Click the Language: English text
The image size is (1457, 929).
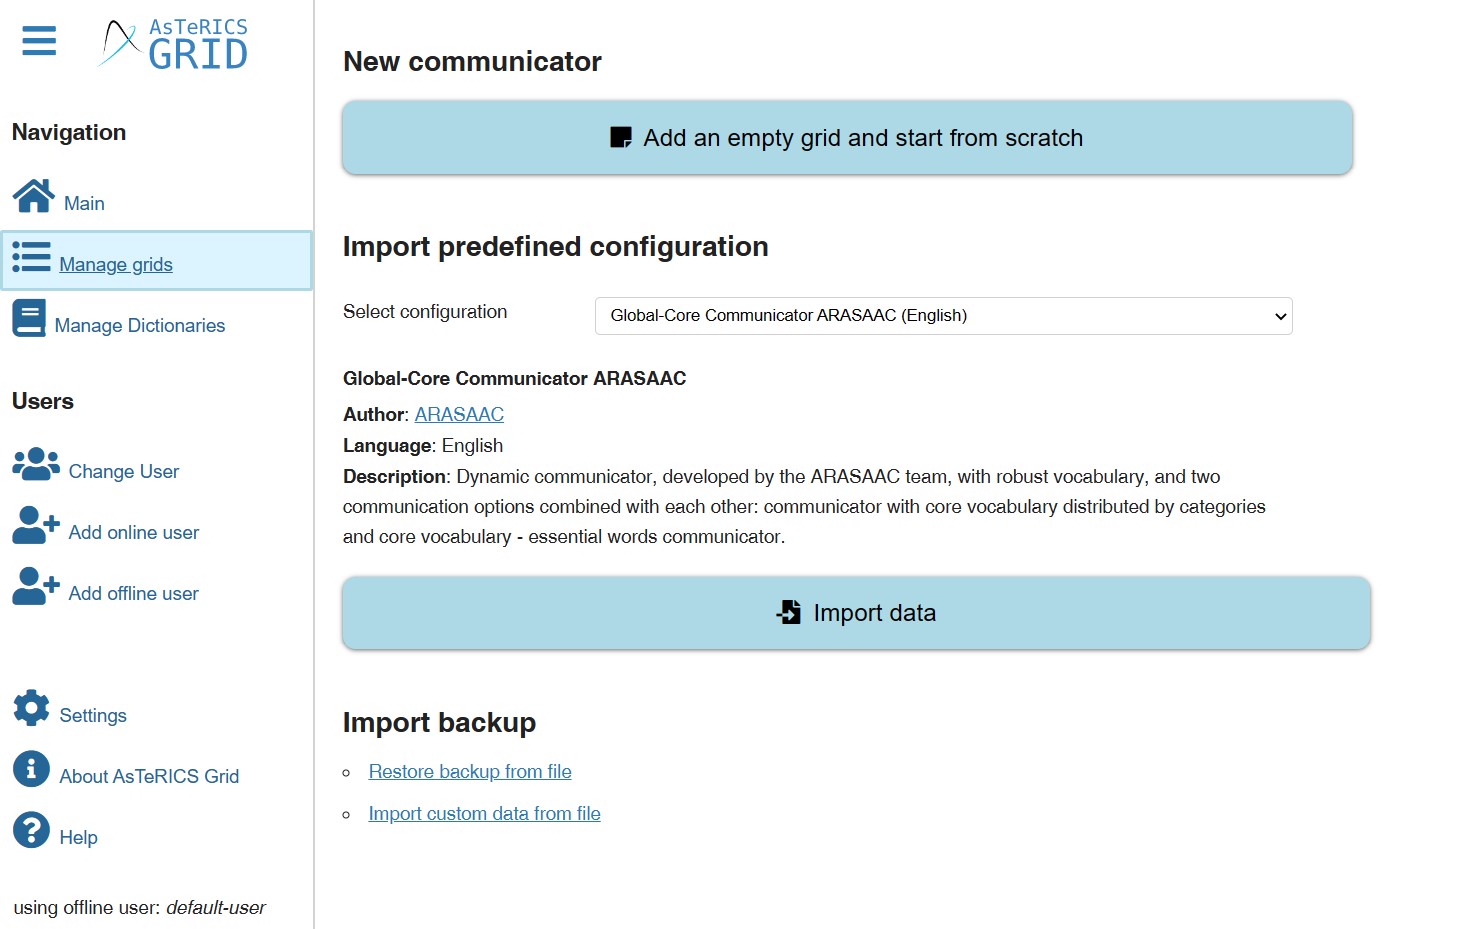point(423,446)
